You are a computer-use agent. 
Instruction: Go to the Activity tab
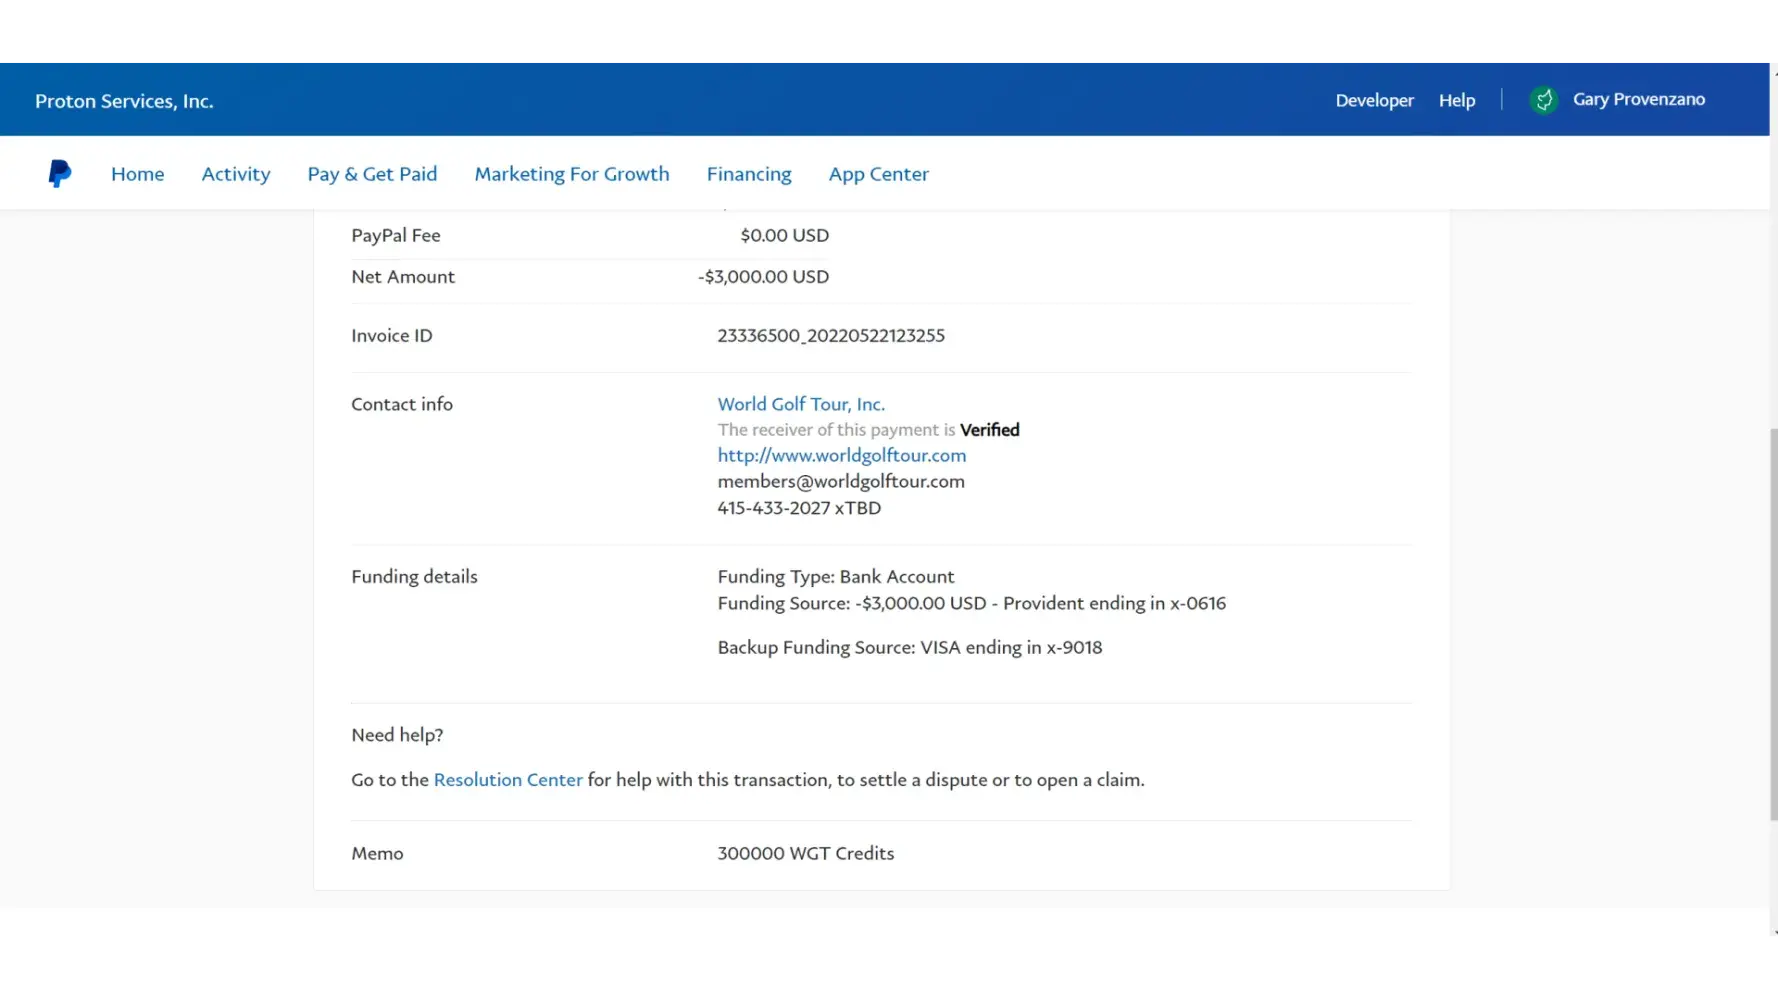[x=236, y=174]
